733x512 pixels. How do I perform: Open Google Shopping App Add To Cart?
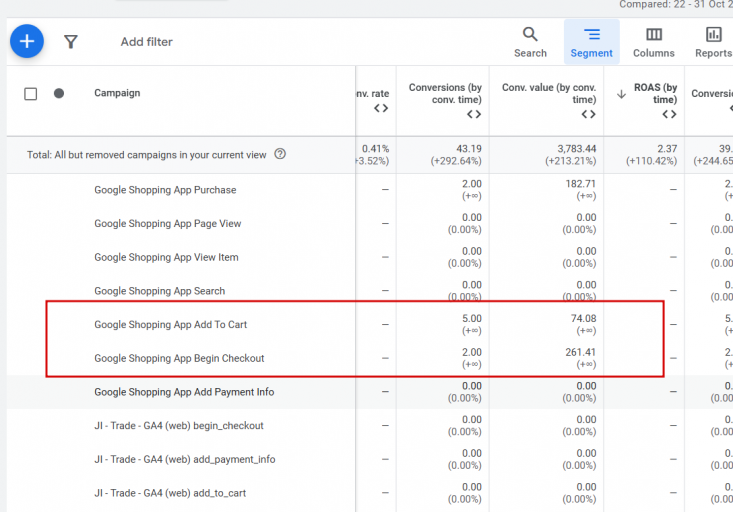tap(170, 324)
